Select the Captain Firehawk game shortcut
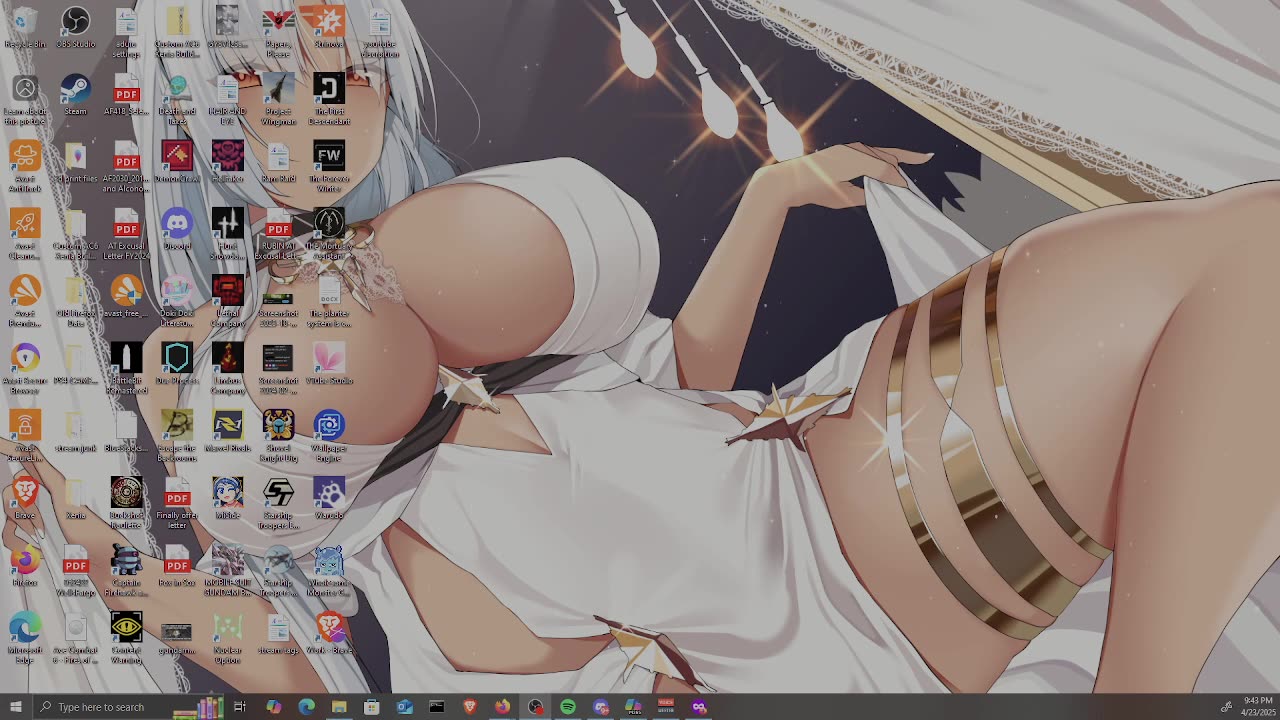Screen dimensions: 1280x720 (x=126, y=572)
